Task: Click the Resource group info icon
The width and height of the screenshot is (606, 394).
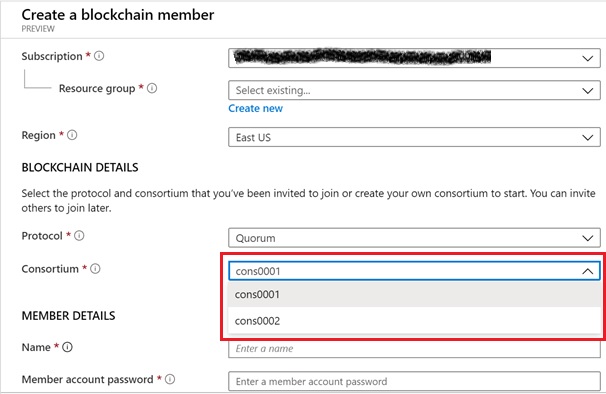Action: click(152, 88)
